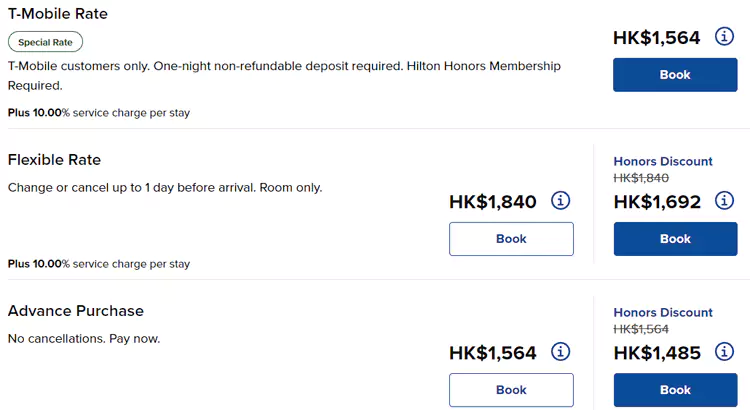Click the crossed-out HK$1,840 price
Viewport: 750px width, 410px height.
click(x=641, y=178)
